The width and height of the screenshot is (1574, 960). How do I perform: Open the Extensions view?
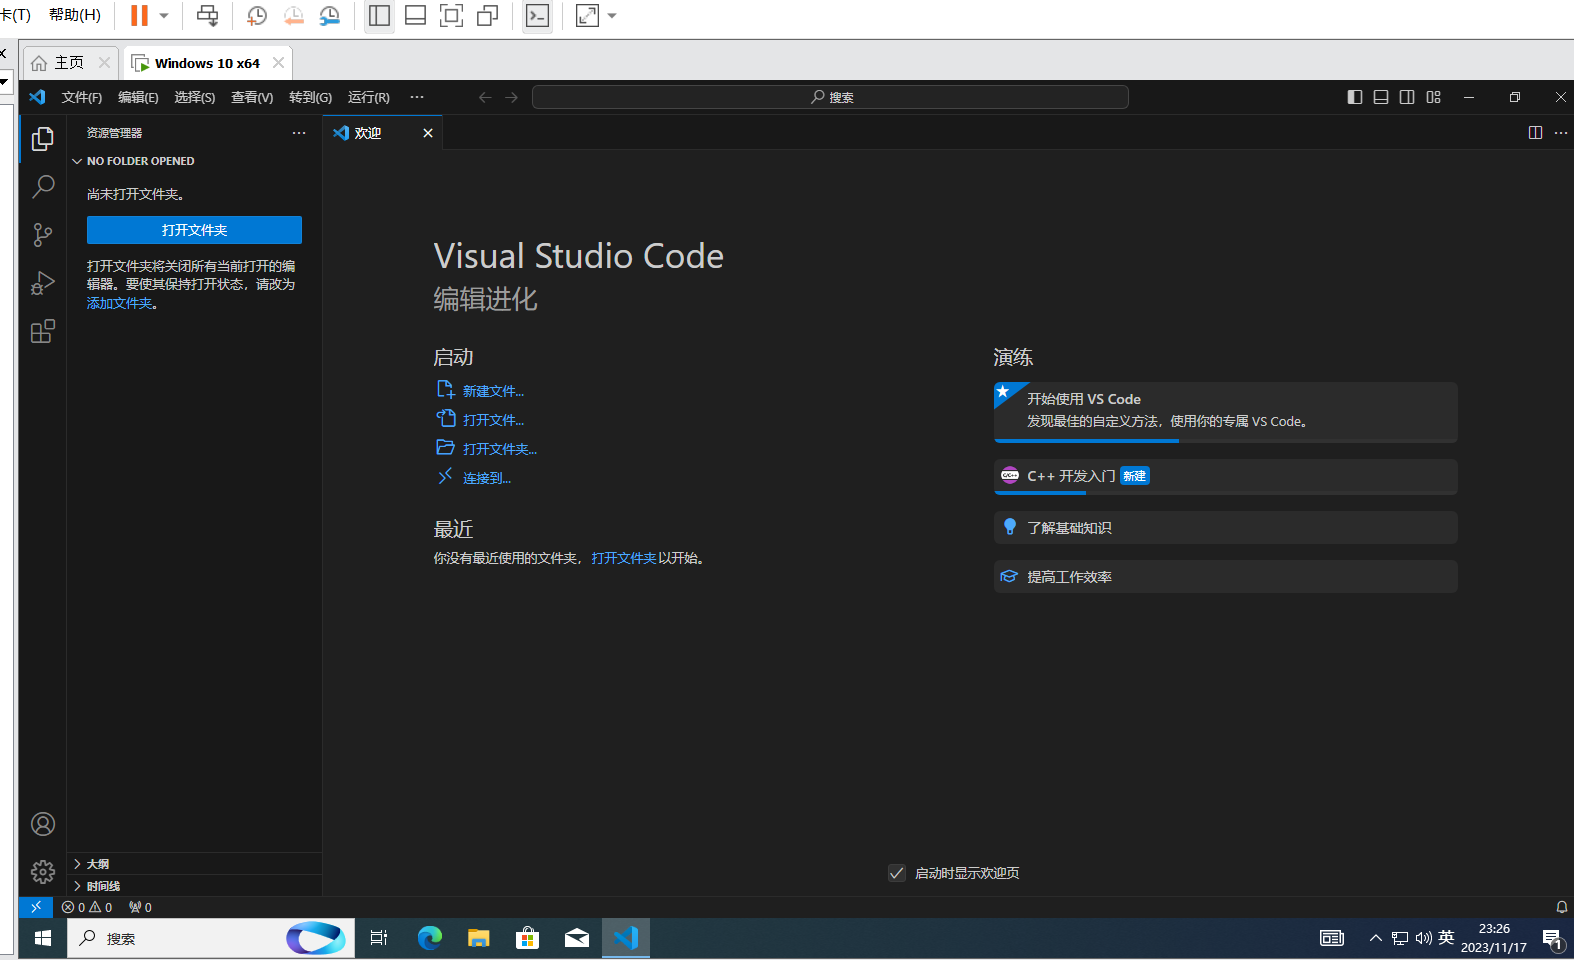click(42, 331)
